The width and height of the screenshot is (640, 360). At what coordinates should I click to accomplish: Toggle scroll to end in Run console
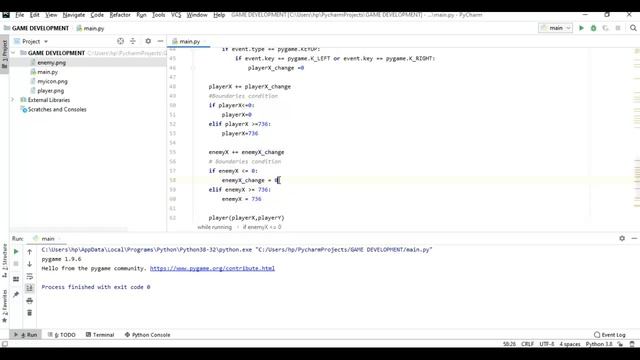tap(29, 288)
